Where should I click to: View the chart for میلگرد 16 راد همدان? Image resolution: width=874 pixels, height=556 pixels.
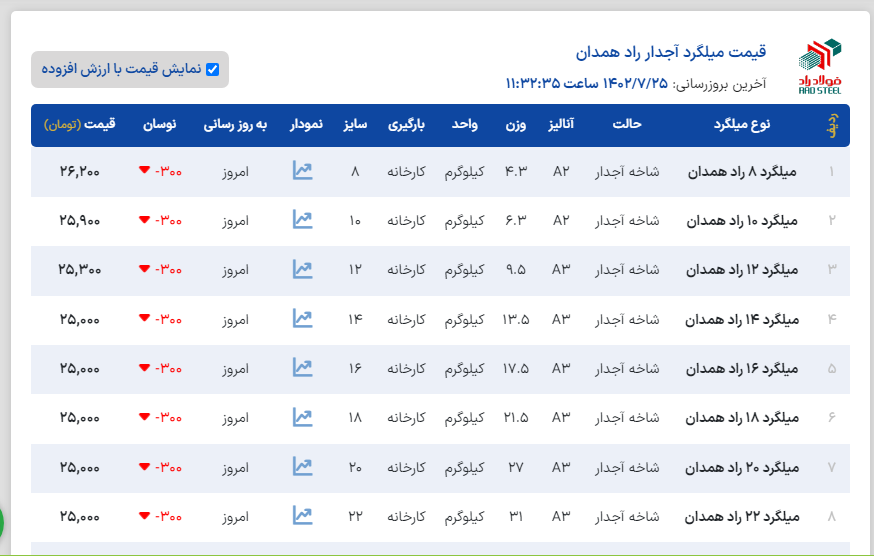pyautogui.click(x=302, y=368)
